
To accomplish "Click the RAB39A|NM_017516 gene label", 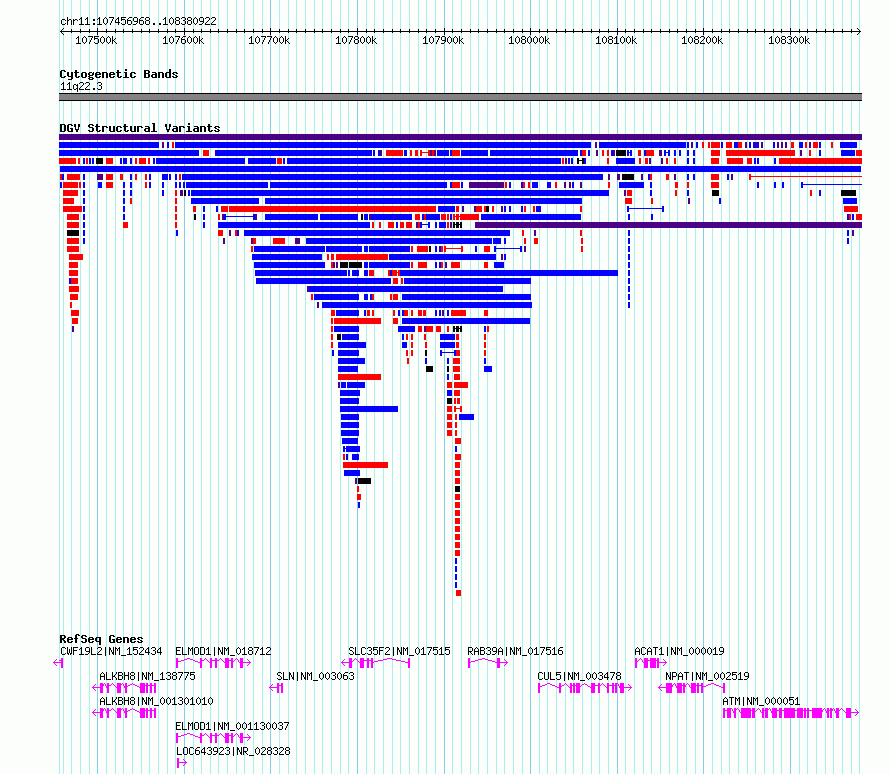I will [515, 651].
